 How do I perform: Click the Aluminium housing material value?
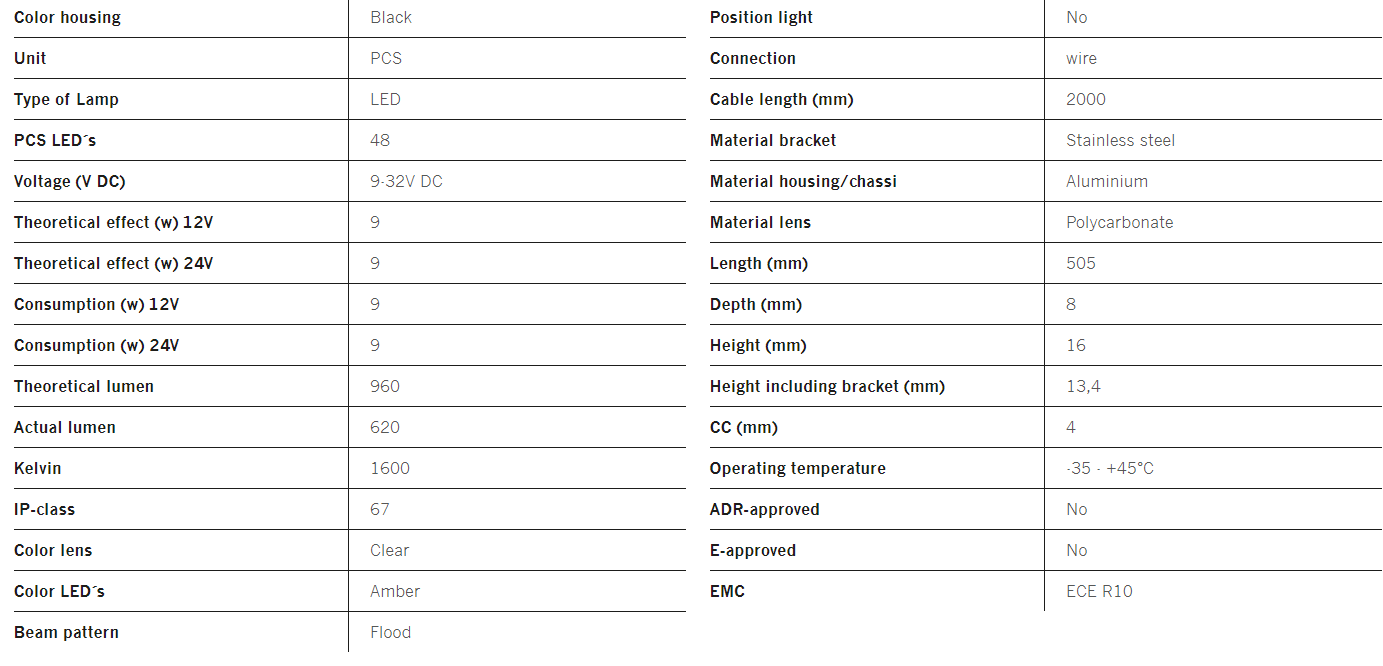(1107, 181)
